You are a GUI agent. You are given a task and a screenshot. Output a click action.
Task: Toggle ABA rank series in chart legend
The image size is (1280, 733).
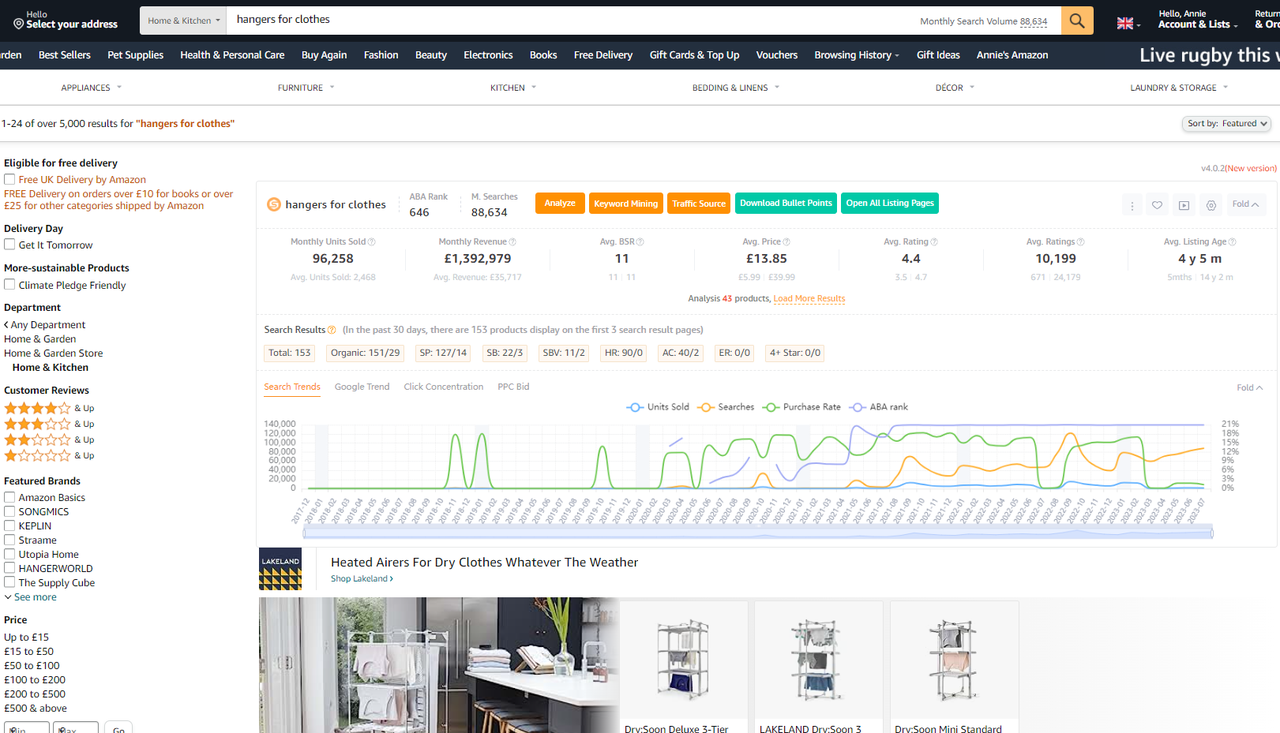pyautogui.click(x=878, y=407)
